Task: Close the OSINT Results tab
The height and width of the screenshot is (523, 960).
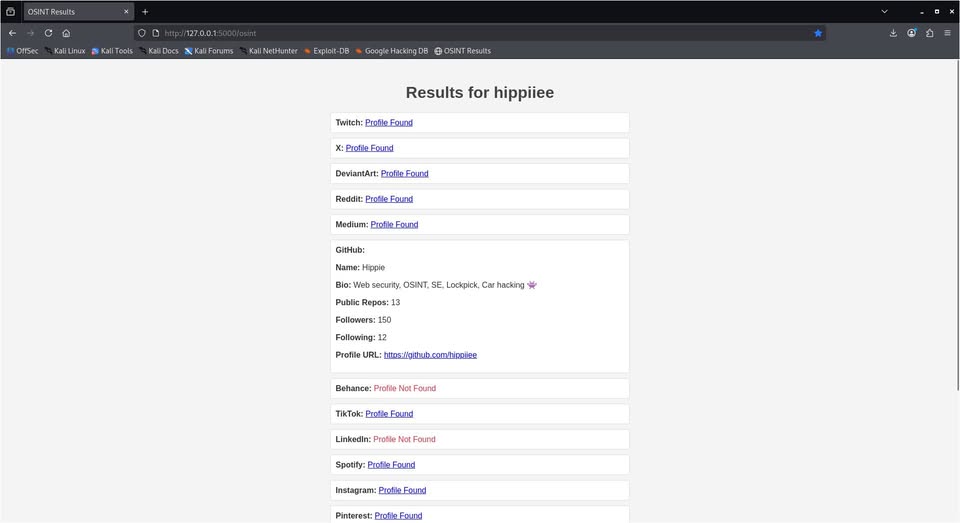Action: (x=126, y=12)
